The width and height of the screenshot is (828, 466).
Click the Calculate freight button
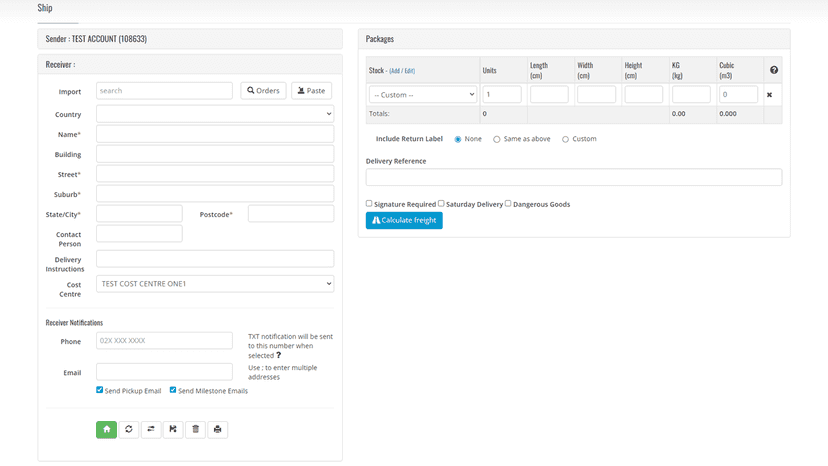(404, 220)
